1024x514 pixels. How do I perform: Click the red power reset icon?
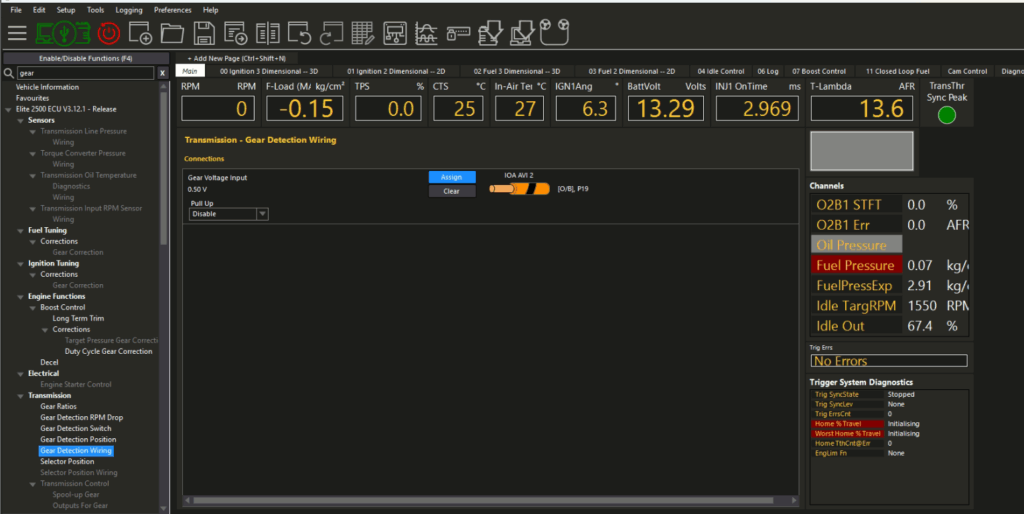(108, 33)
